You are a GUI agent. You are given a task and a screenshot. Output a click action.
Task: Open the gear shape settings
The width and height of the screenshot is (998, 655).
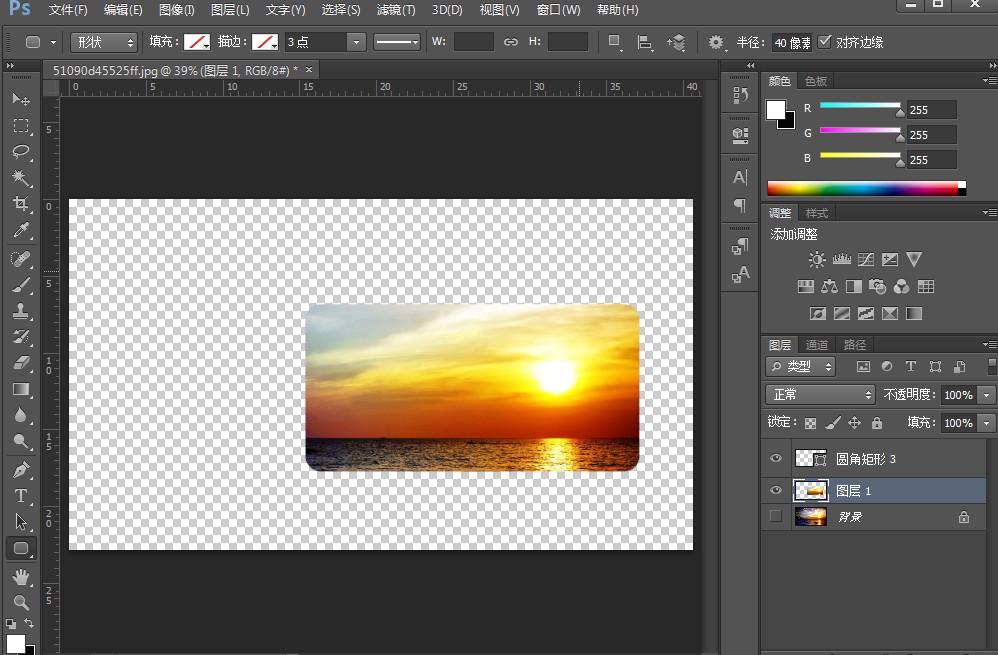point(716,42)
